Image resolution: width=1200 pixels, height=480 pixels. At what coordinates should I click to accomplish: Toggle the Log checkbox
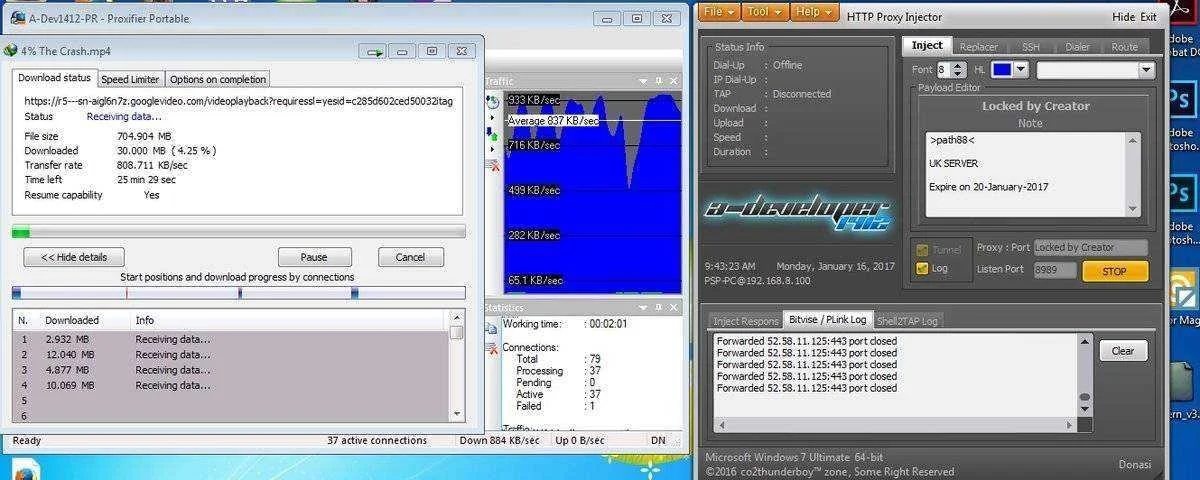click(922, 268)
